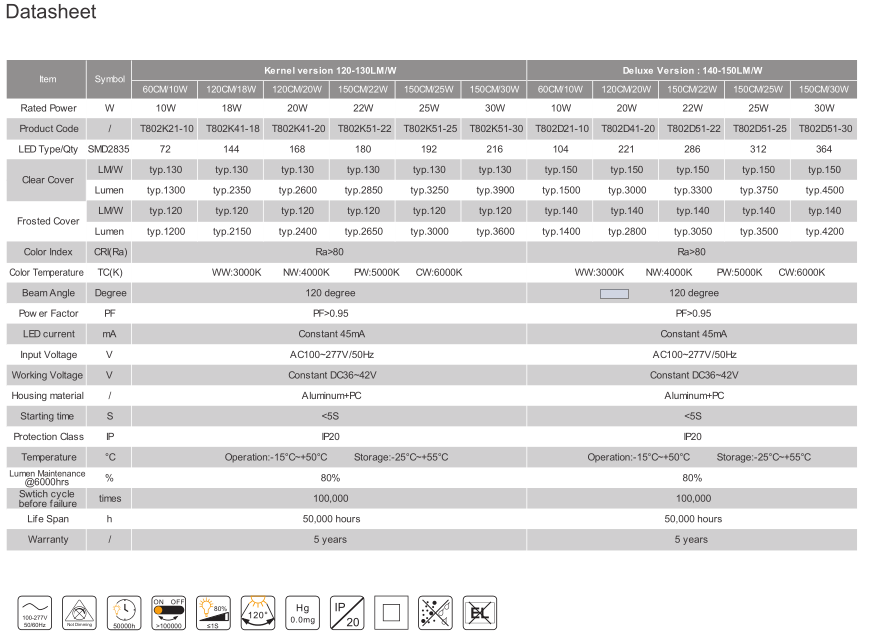Click the 50000h lifespan clock icon
The image size is (876, 637).
[124, 615]
